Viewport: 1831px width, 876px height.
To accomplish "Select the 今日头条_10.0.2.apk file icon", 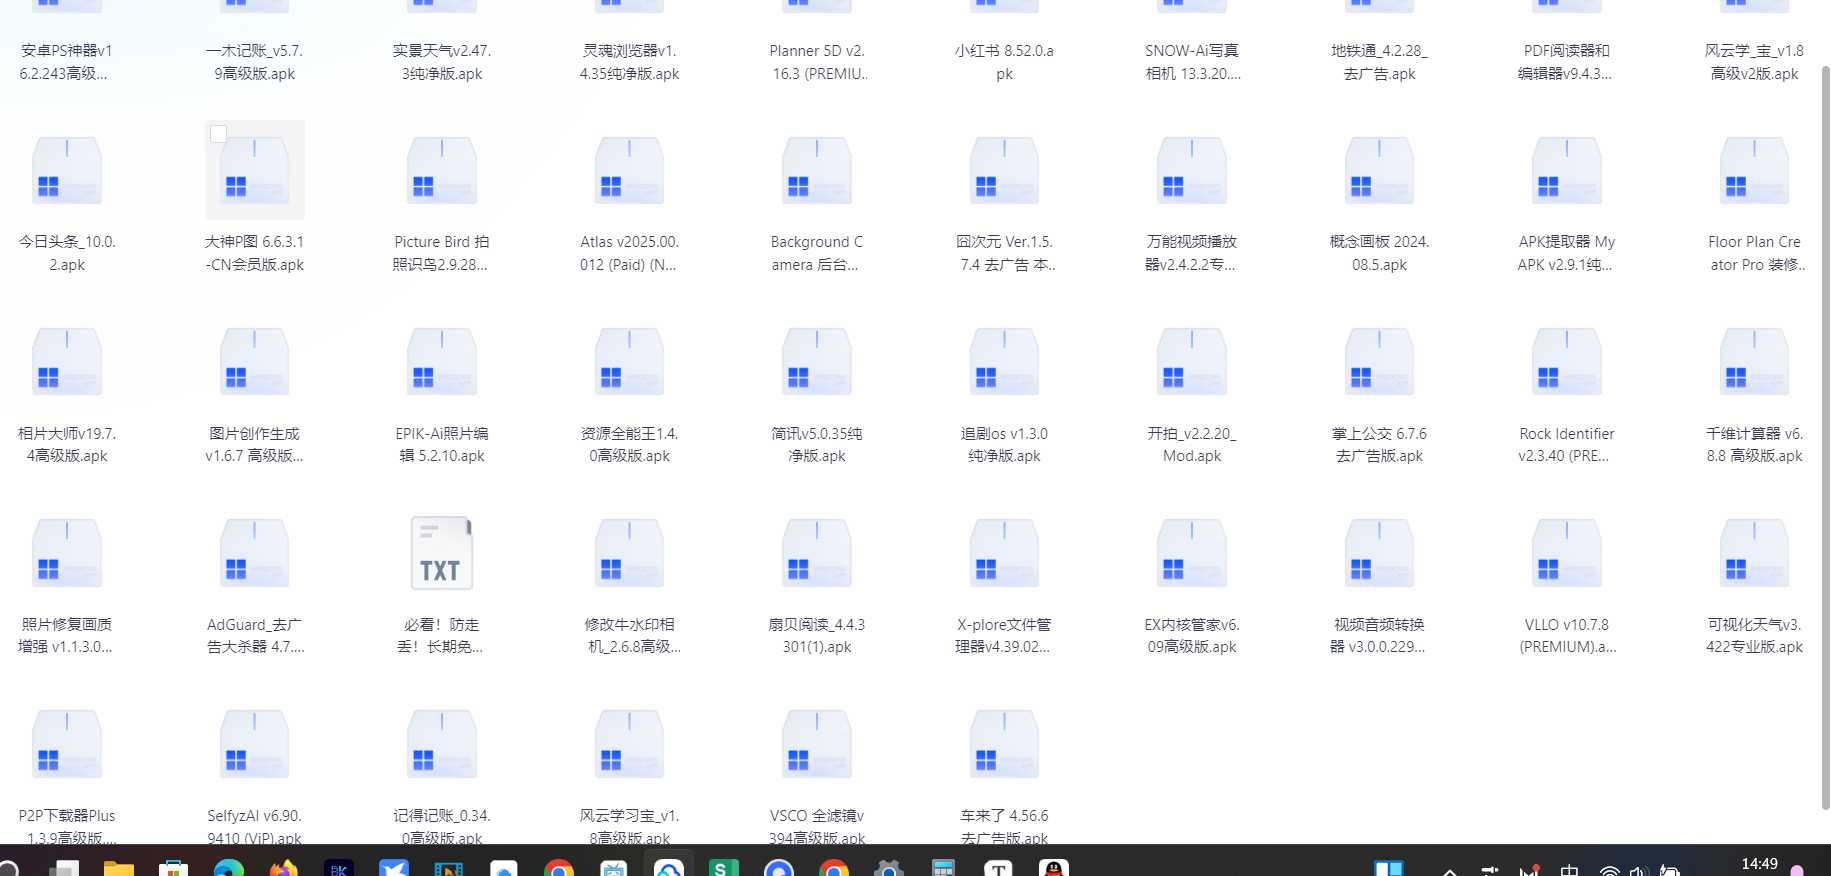I will click(67, 171).
